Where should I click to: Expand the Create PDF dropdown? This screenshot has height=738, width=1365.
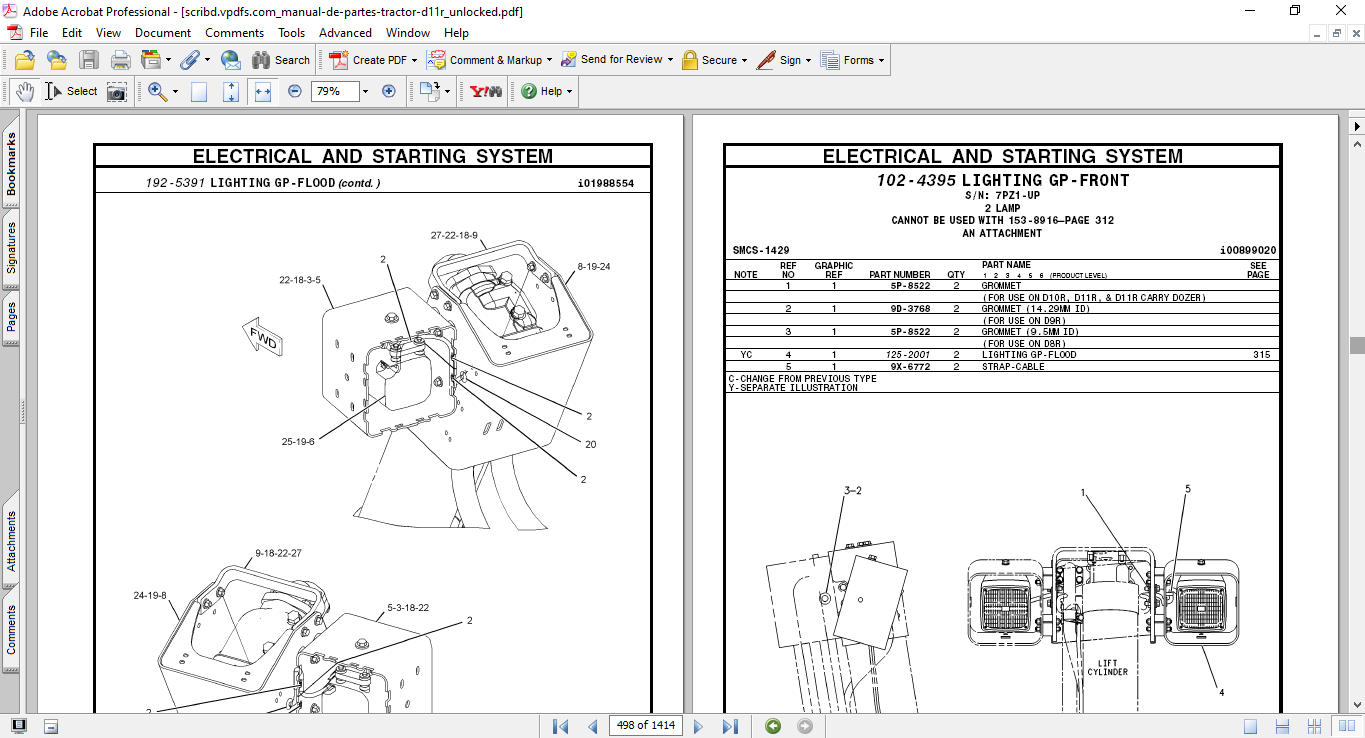(414, 60)
